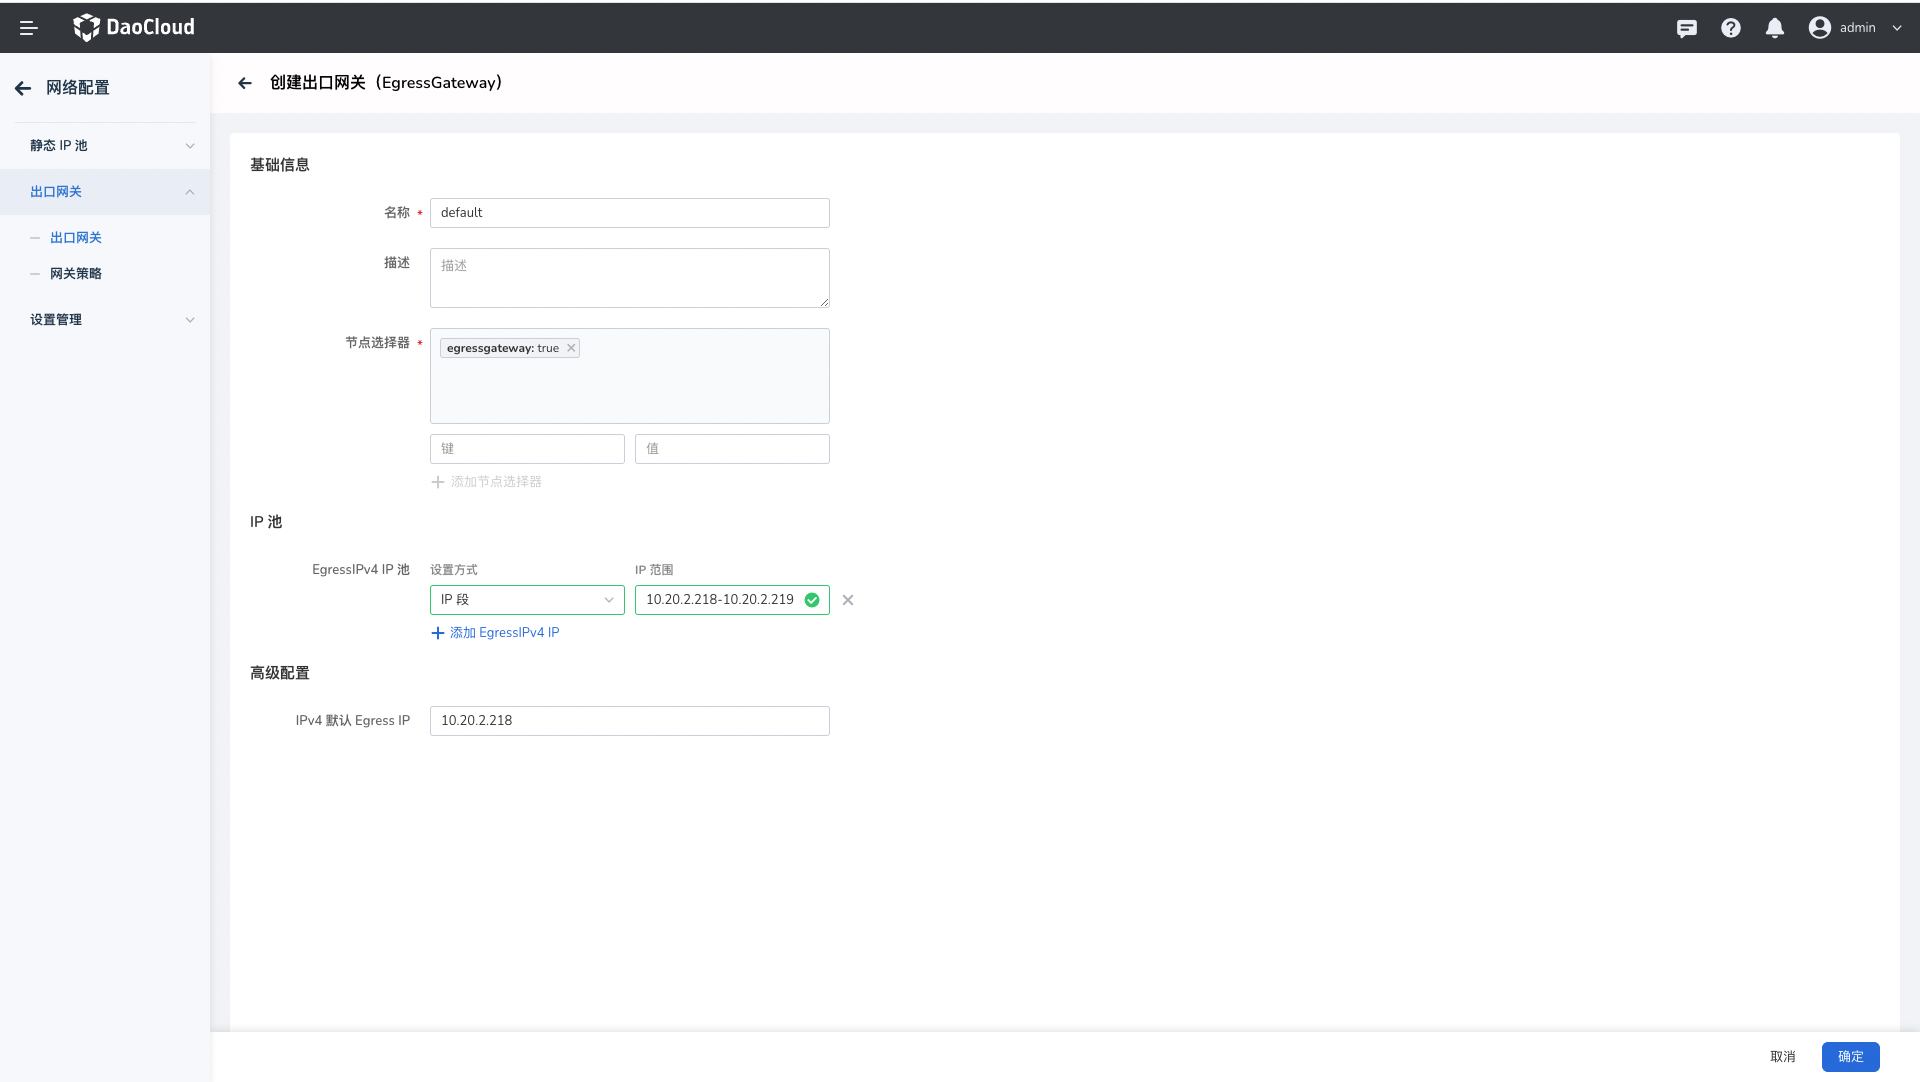The image size is (1920, 1082).
Task: Click the back arrow beside the EgressGateway creation title
Action: (x=245, y=83)
